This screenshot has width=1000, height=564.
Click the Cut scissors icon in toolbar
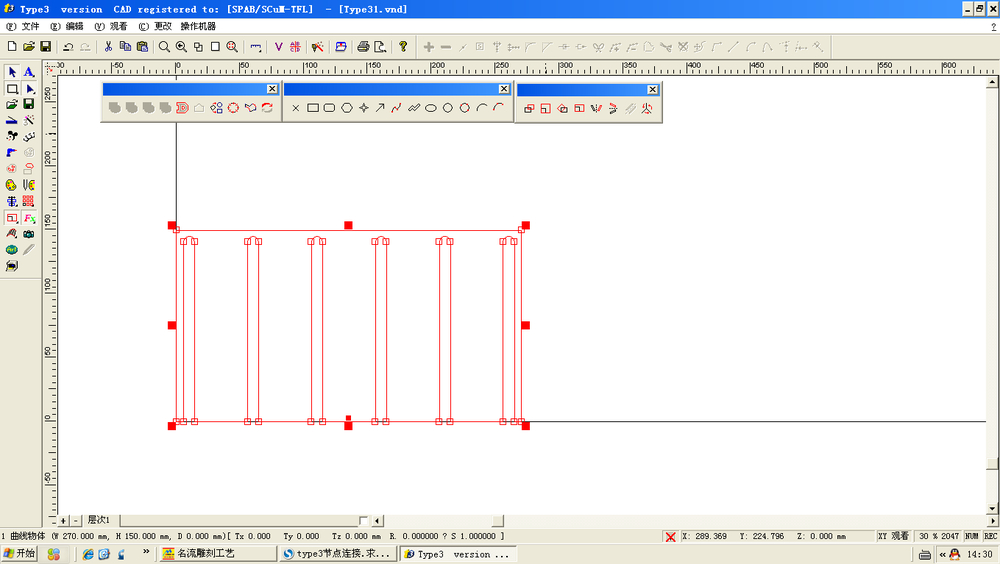pyautogui.click(x=108, y=46)
